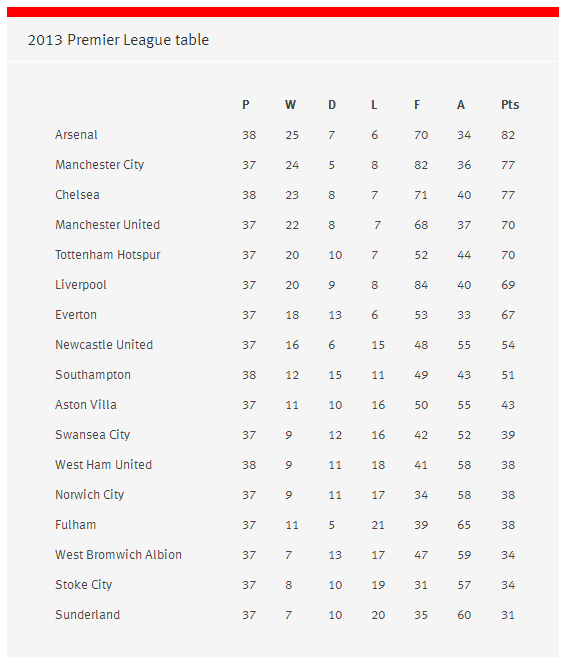
Task: Click the Sunderland team name
Action: pos(88,615)
